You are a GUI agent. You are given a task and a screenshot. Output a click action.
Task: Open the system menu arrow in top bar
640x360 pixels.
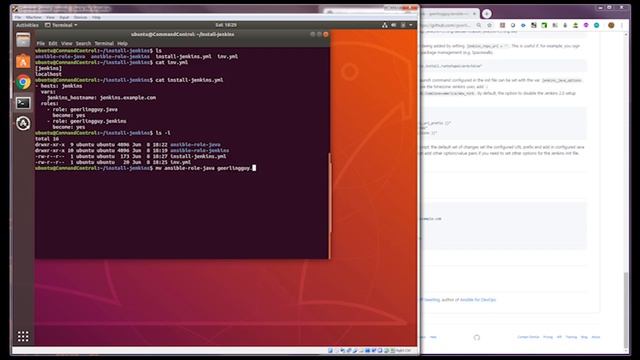tap(411, 25)
